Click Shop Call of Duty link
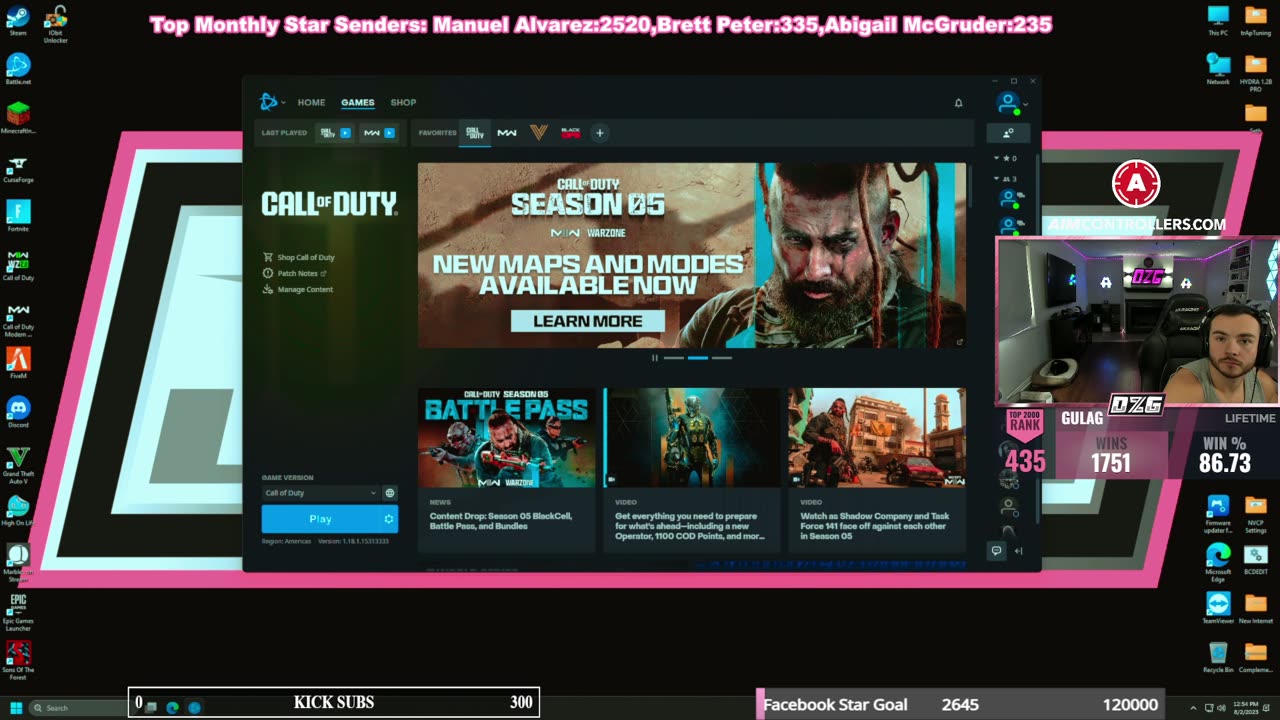Image resolution: width=1280 pixels, height=720 pixels. coord(298,257)
